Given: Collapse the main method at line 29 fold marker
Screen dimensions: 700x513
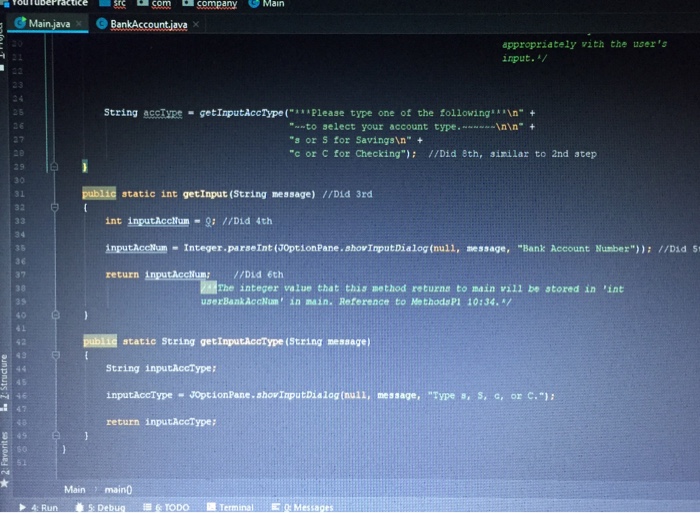Looking at the screenshot, I should click(54, 167).
